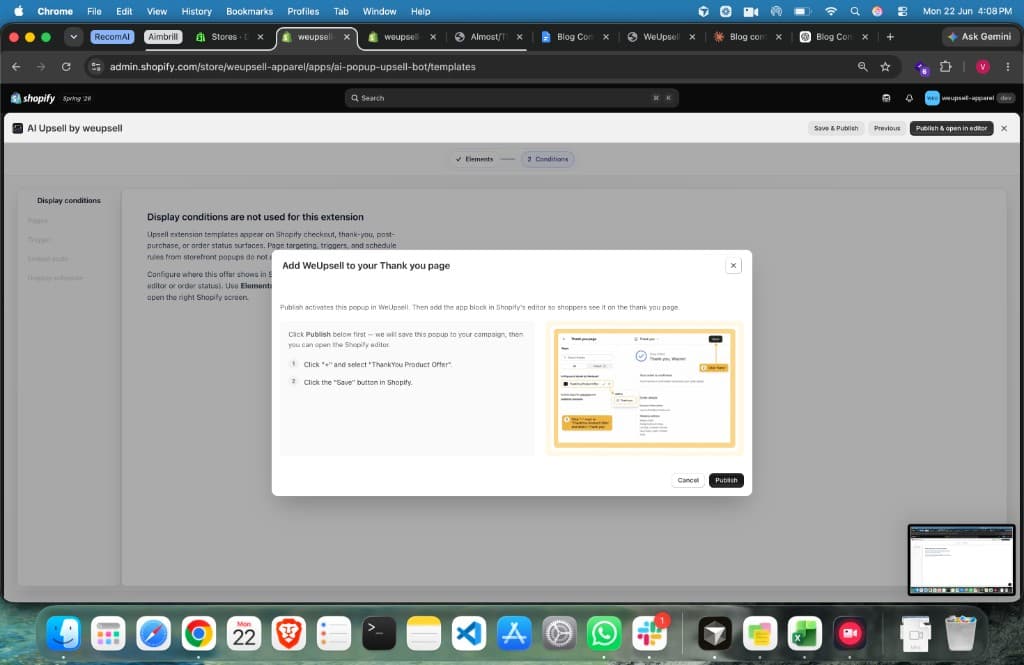
Task: Click Publish & open in editor
Action: [x=951, y=128]
